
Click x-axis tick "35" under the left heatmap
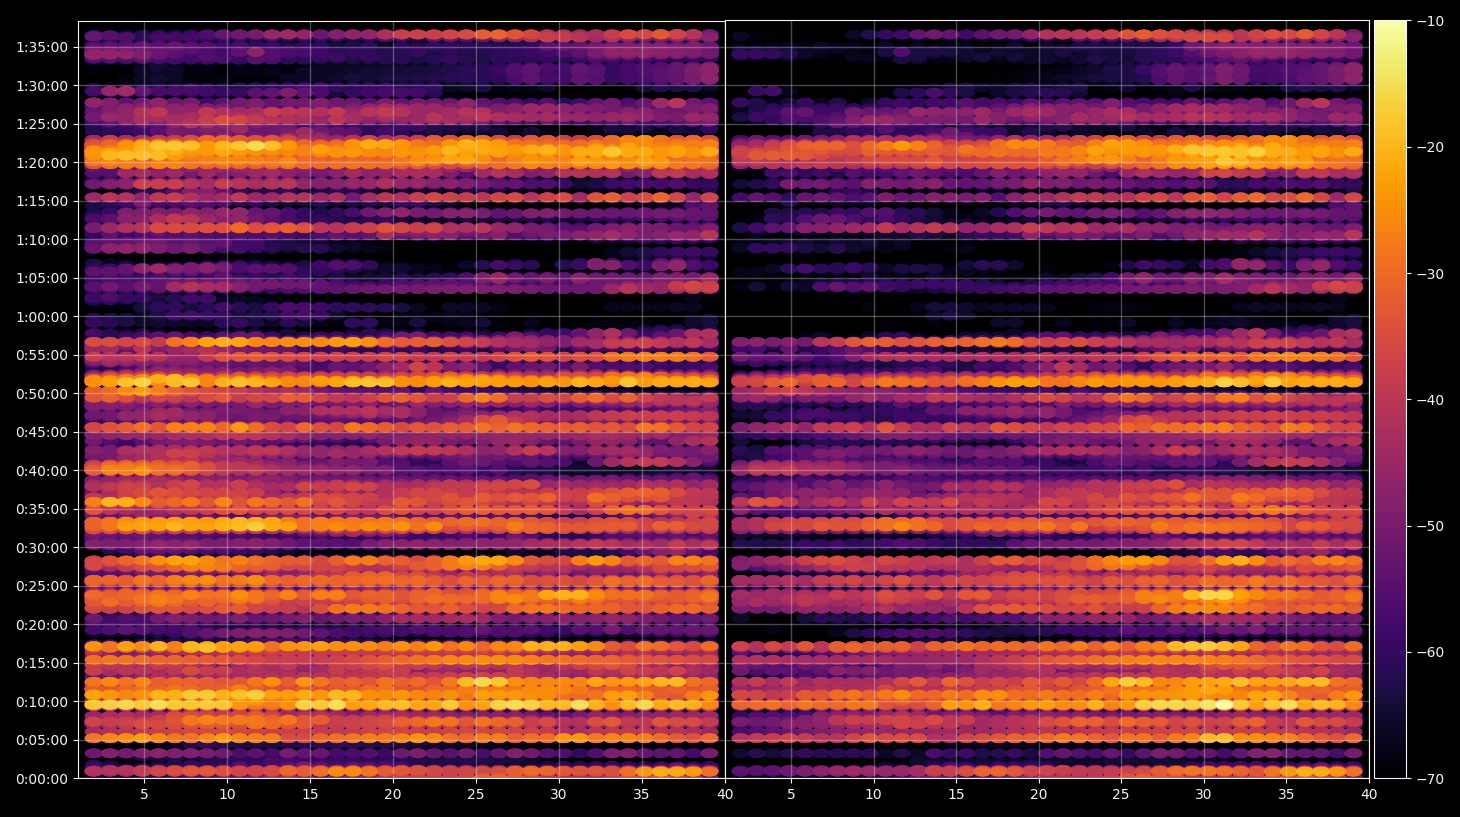pyautogui.click(x=641, y=795)
